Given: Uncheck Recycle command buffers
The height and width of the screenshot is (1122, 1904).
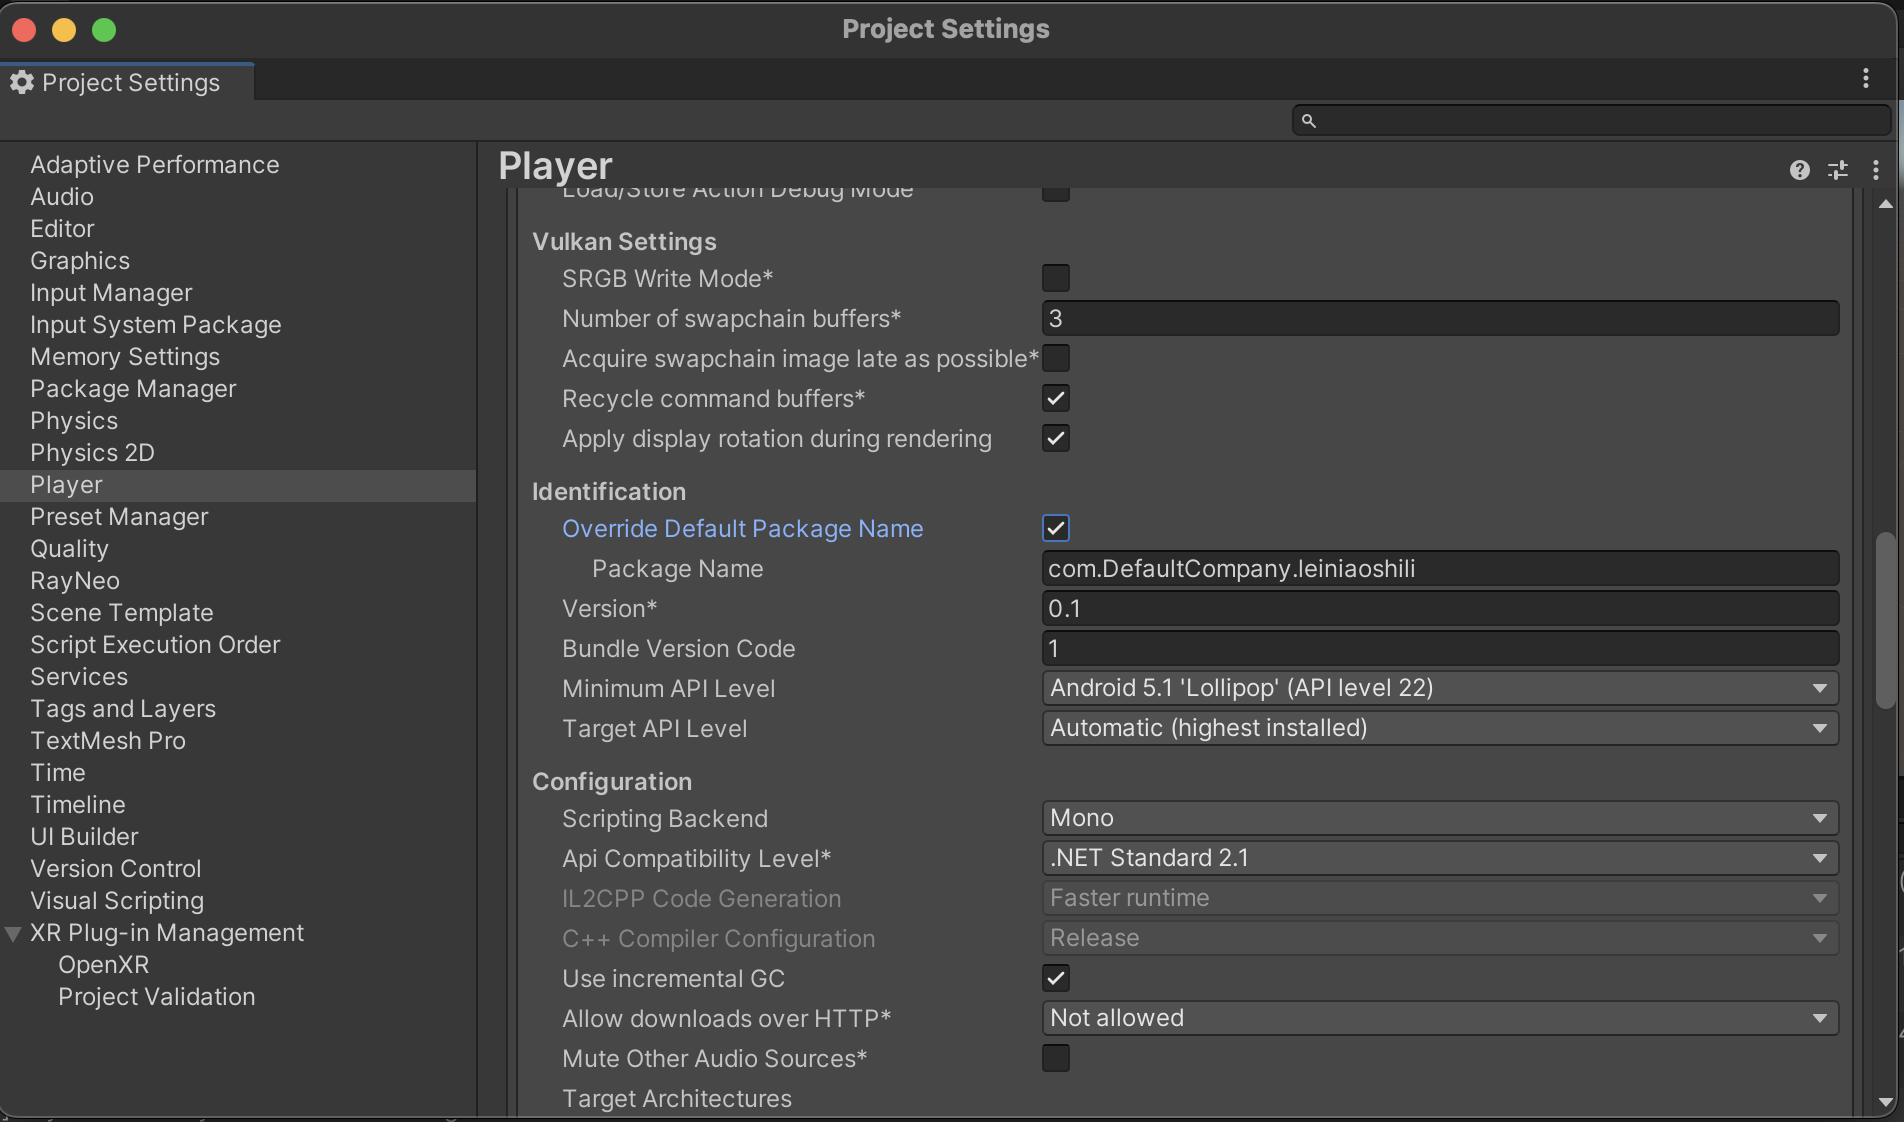Looking at the screenshot, I should point(1056,398).
